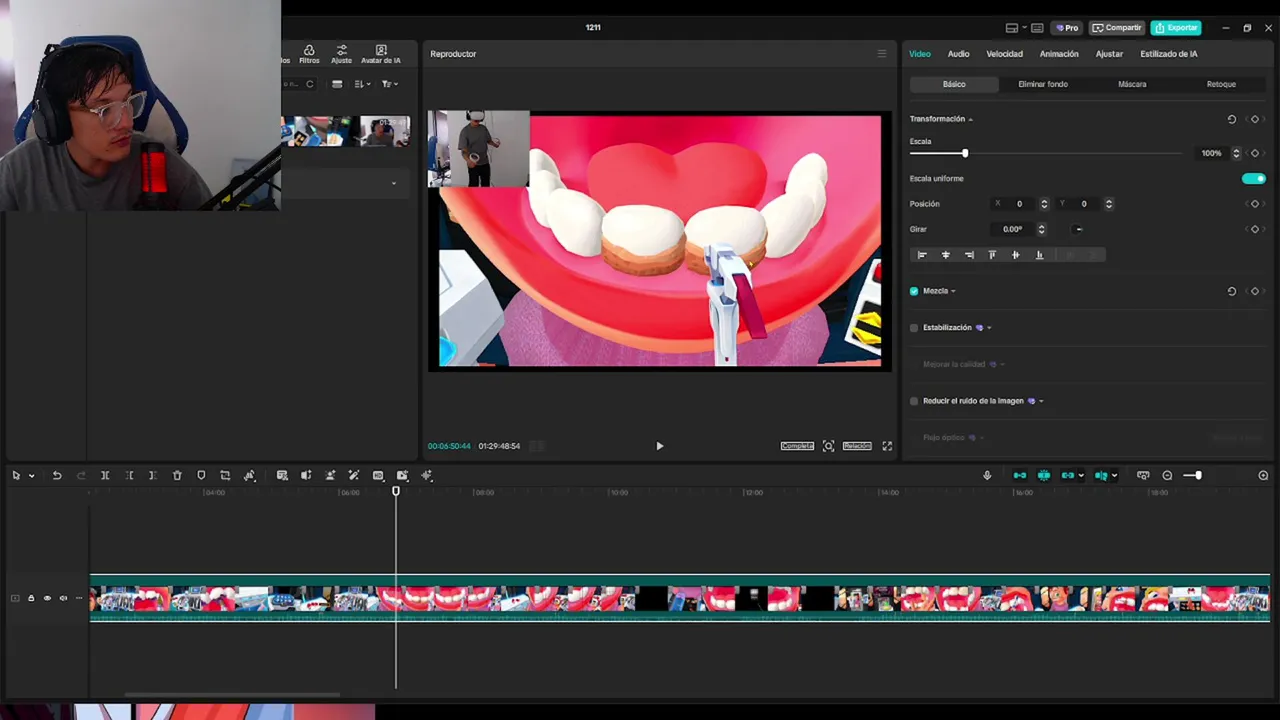Viewport: 1280px width, 720px height.
Task: Undo the last timeline action
Action: pos(57,476)
